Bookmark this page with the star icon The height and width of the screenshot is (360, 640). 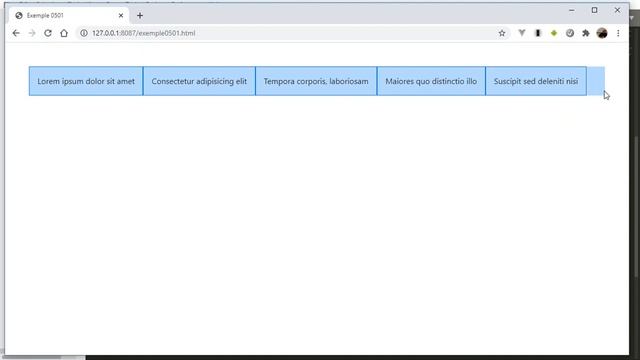point(502,33)
